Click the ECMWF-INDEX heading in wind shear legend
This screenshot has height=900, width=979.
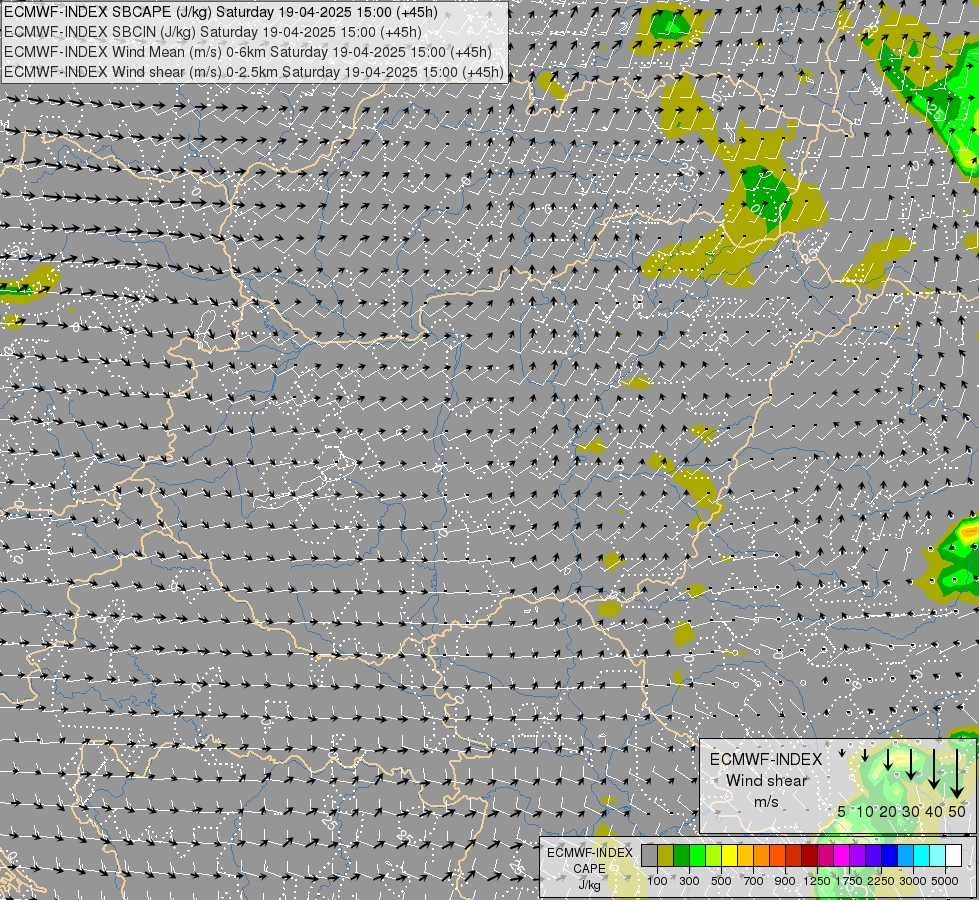(x=766, y=759)
